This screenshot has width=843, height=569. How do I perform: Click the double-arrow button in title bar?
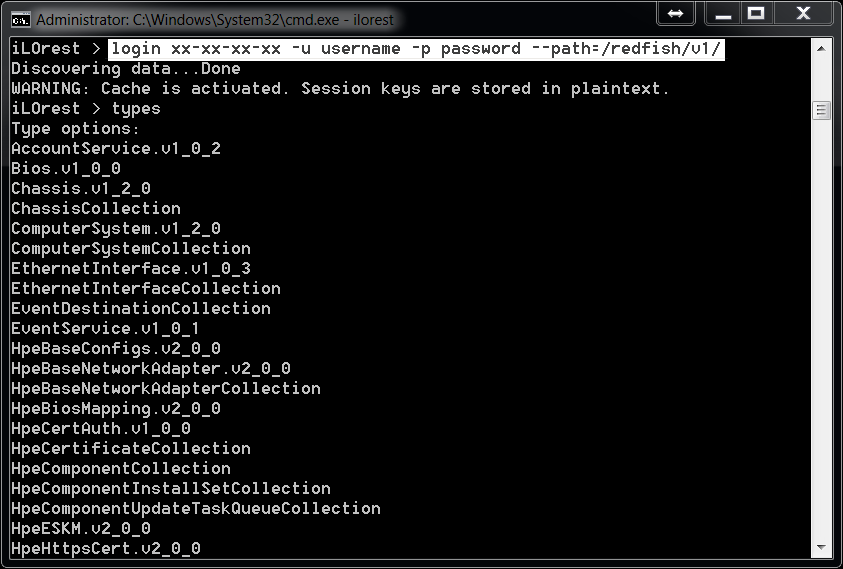click(676, 14)
